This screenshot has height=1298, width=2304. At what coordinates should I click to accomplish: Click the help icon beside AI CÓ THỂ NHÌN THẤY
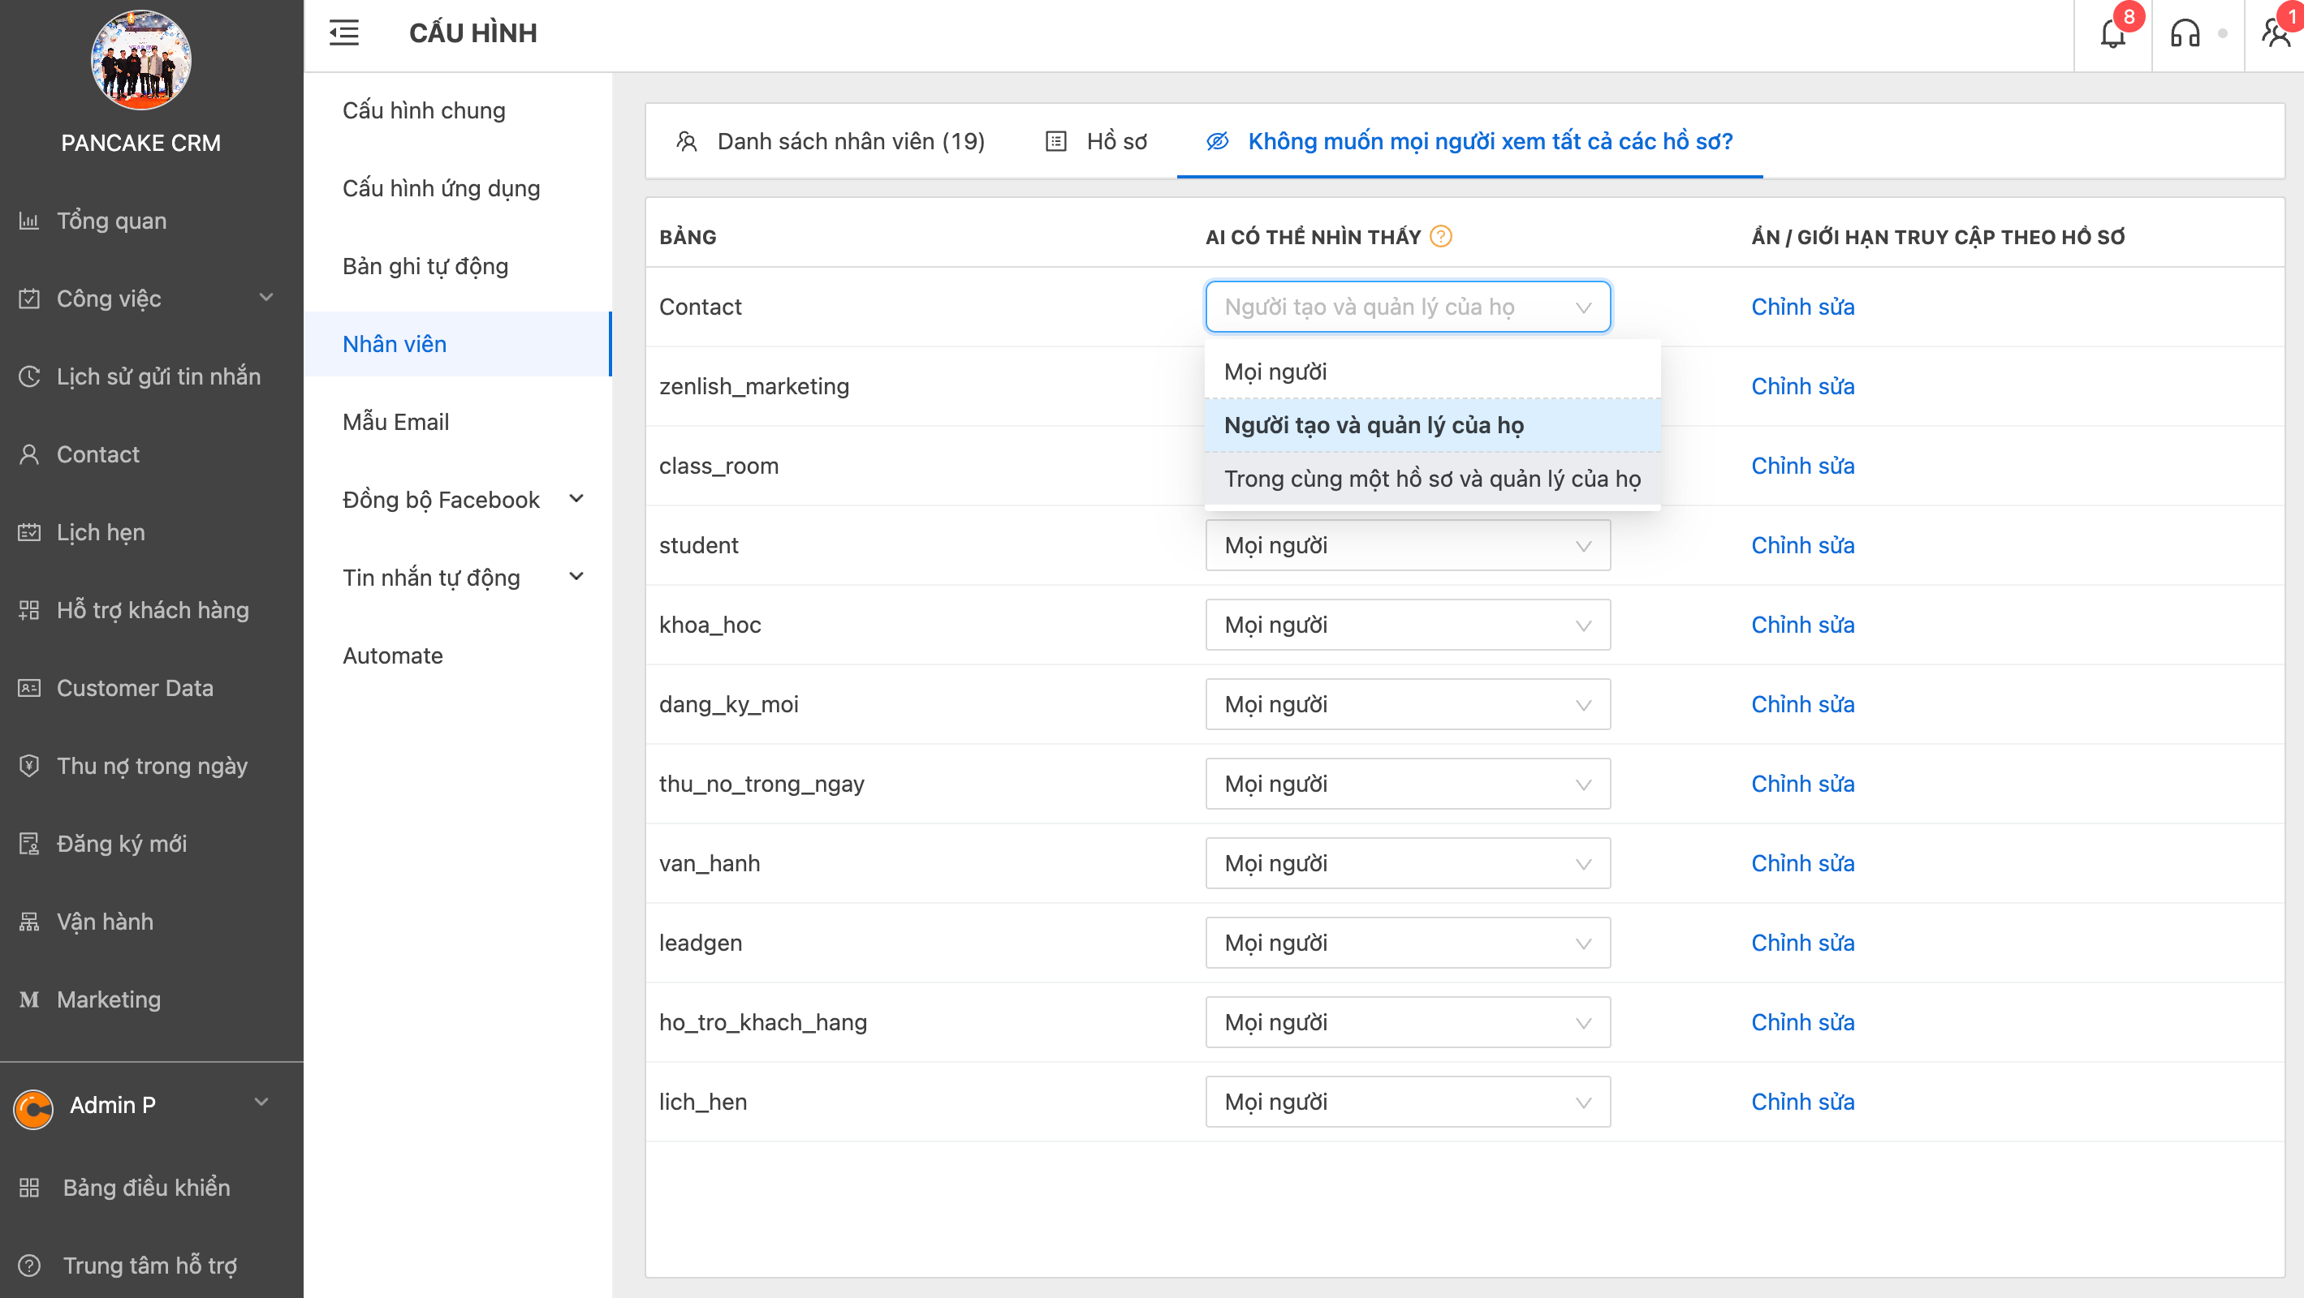(1441, 237)
